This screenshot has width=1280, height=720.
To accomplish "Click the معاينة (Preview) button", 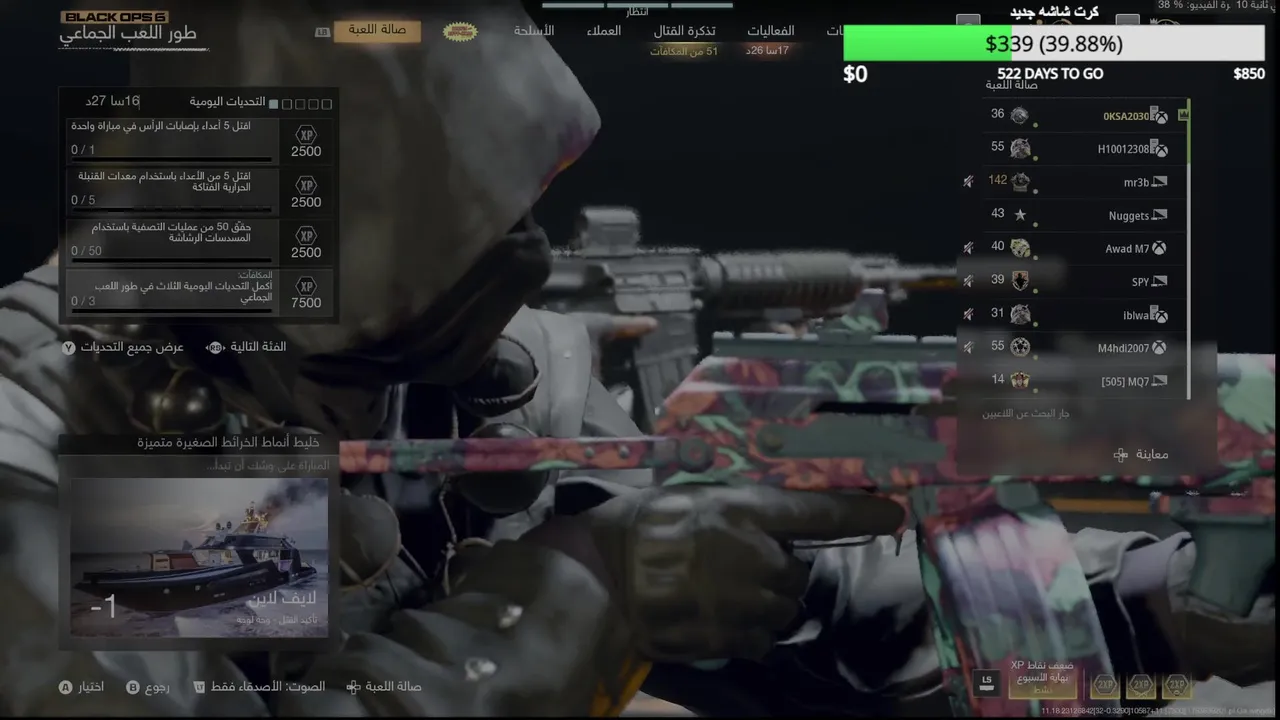I will (x=1140, y=454).
